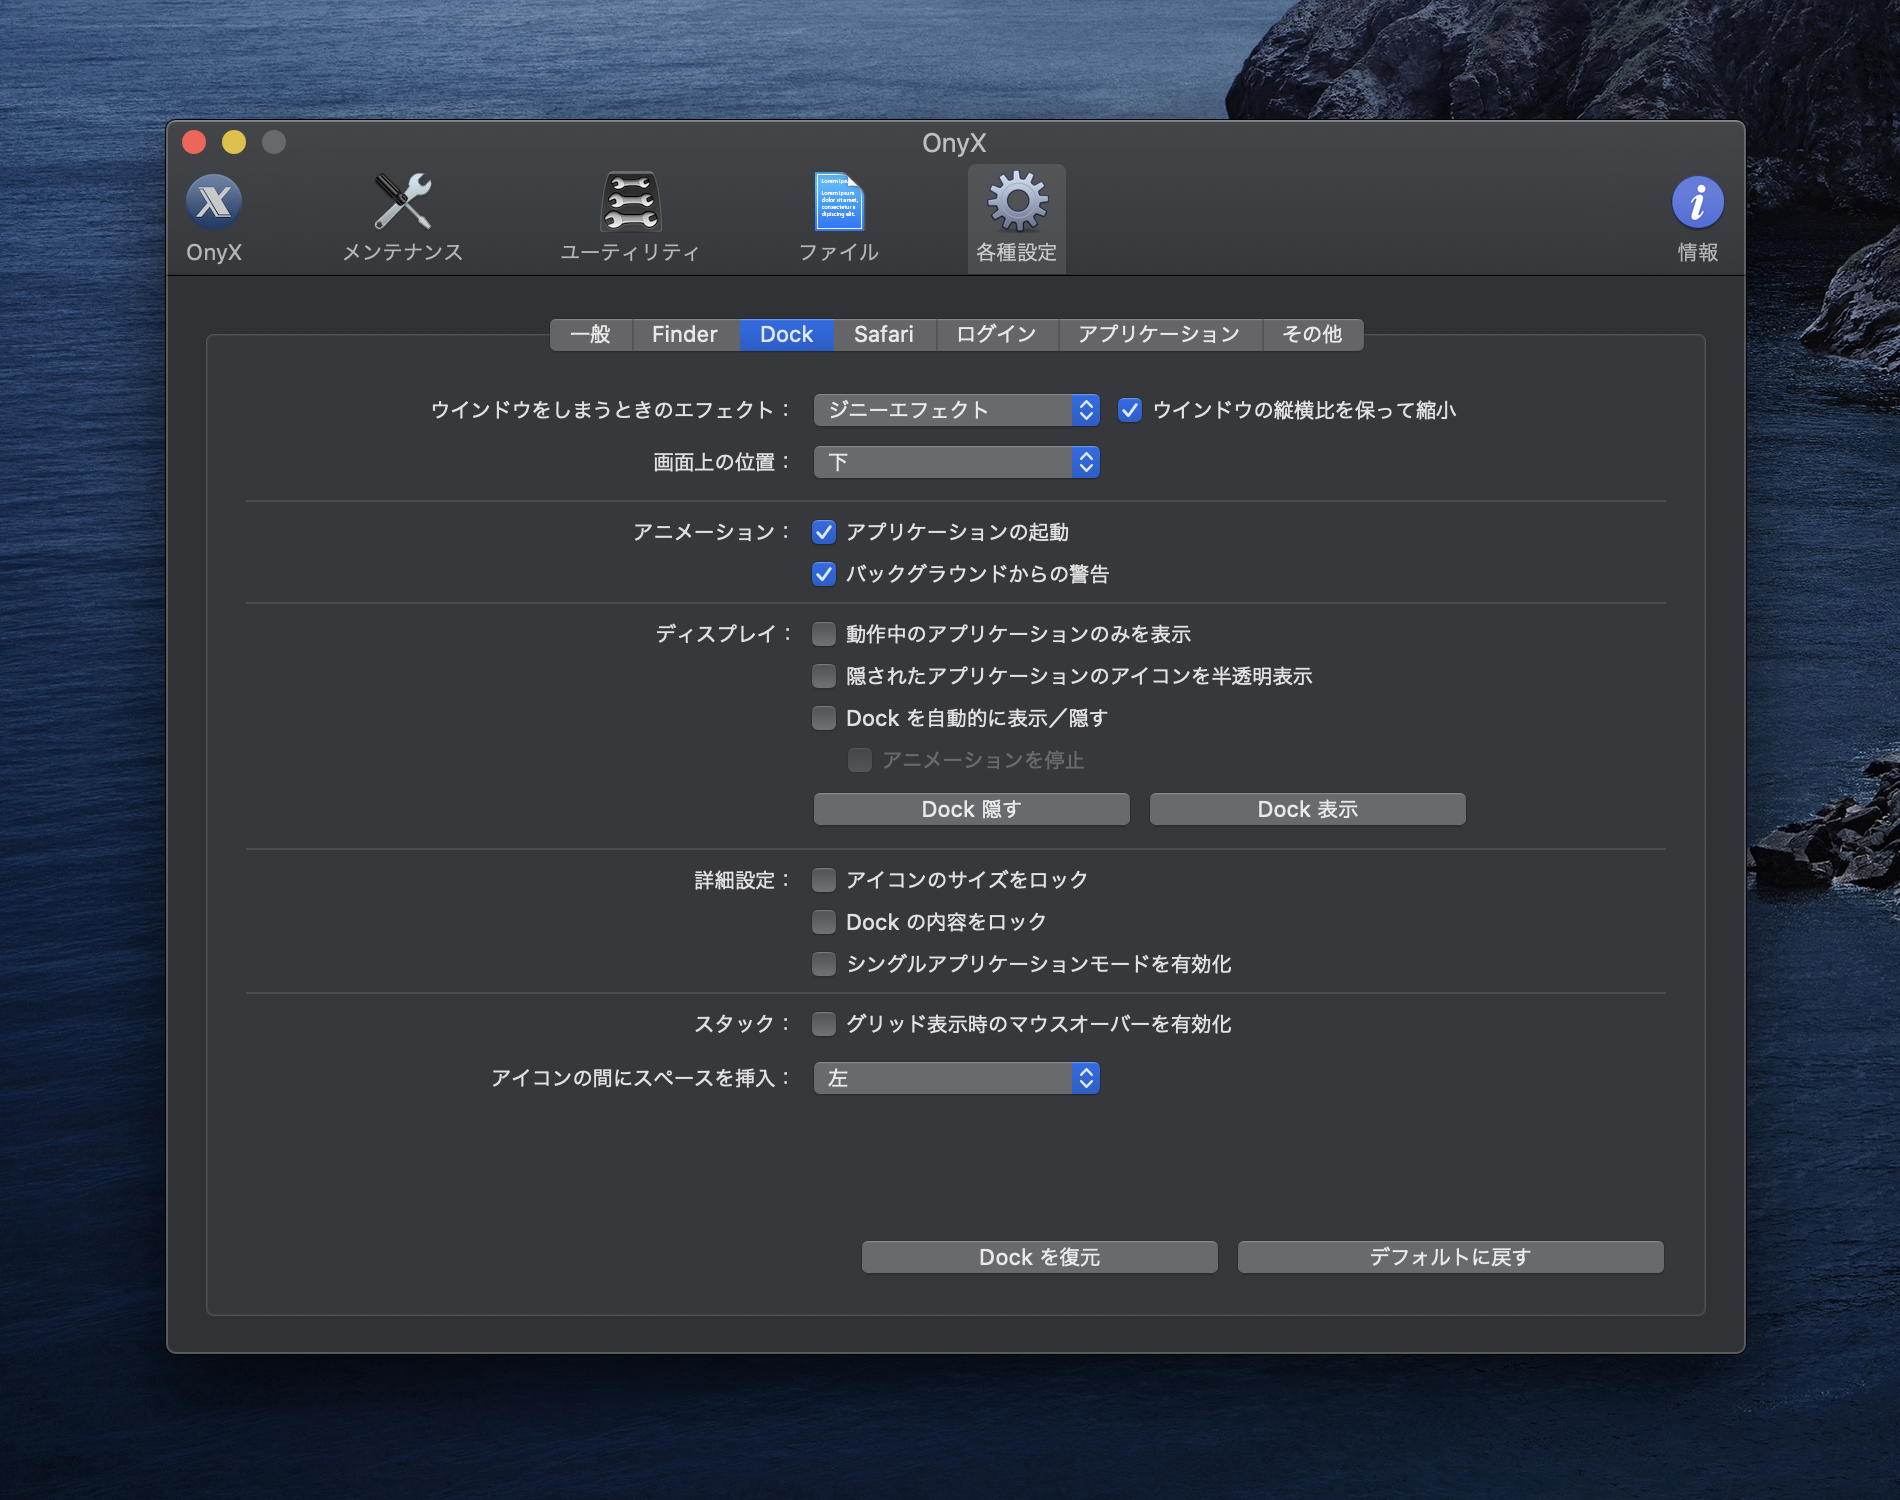Click the Dock 隠す button

(x=972, y=809)
